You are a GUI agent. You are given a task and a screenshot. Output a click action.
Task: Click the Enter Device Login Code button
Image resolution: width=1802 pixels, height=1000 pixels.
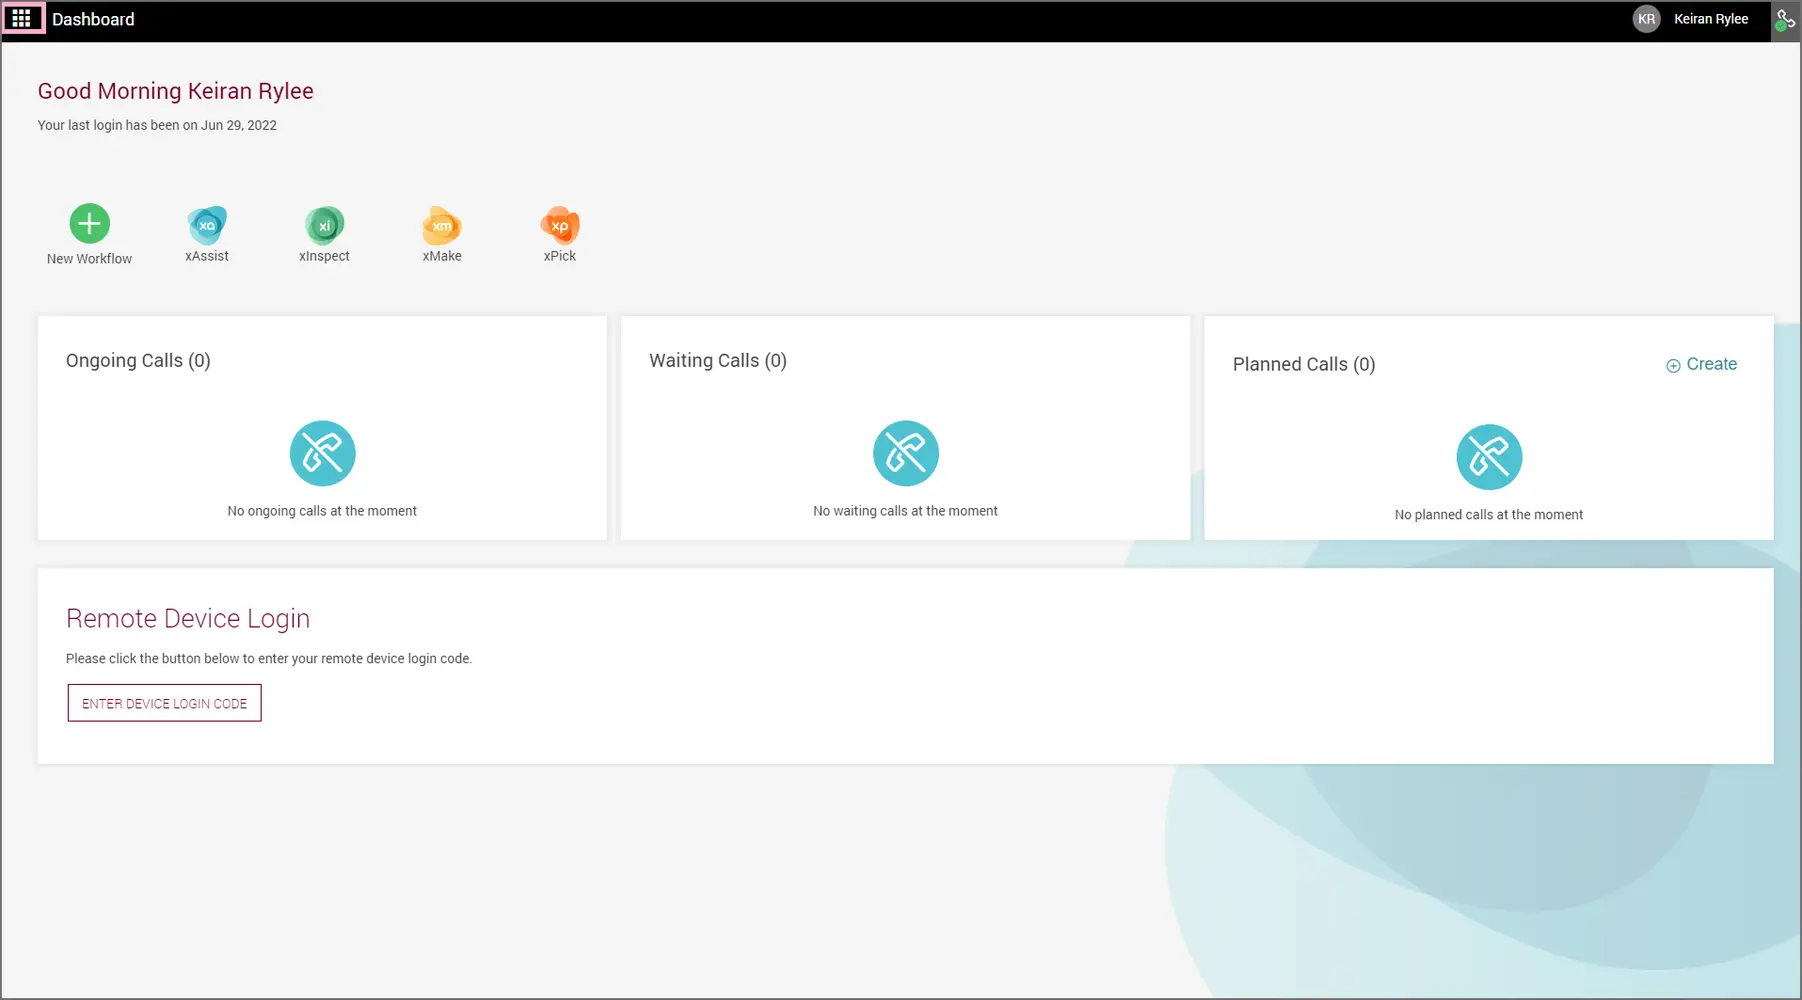[164, 703]
